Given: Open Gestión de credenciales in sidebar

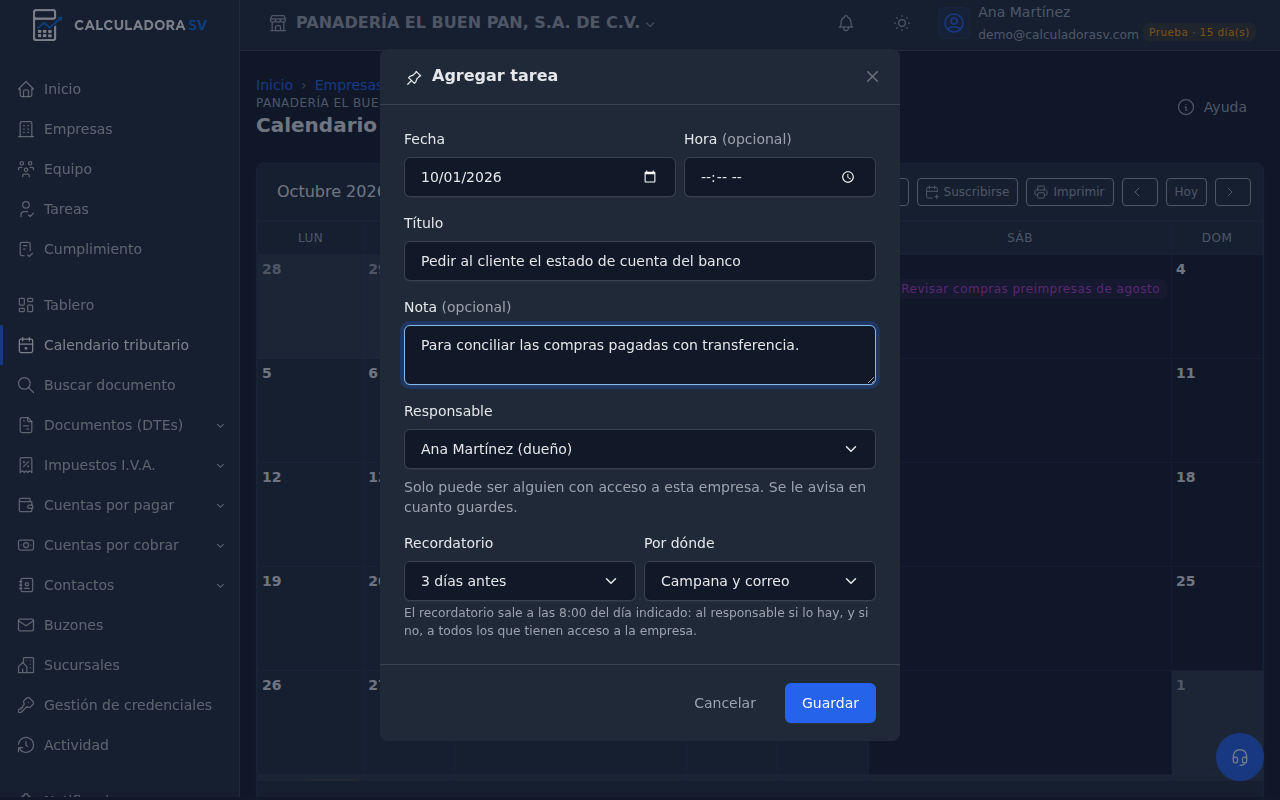Looking at the screenshot, I should 120,705.
